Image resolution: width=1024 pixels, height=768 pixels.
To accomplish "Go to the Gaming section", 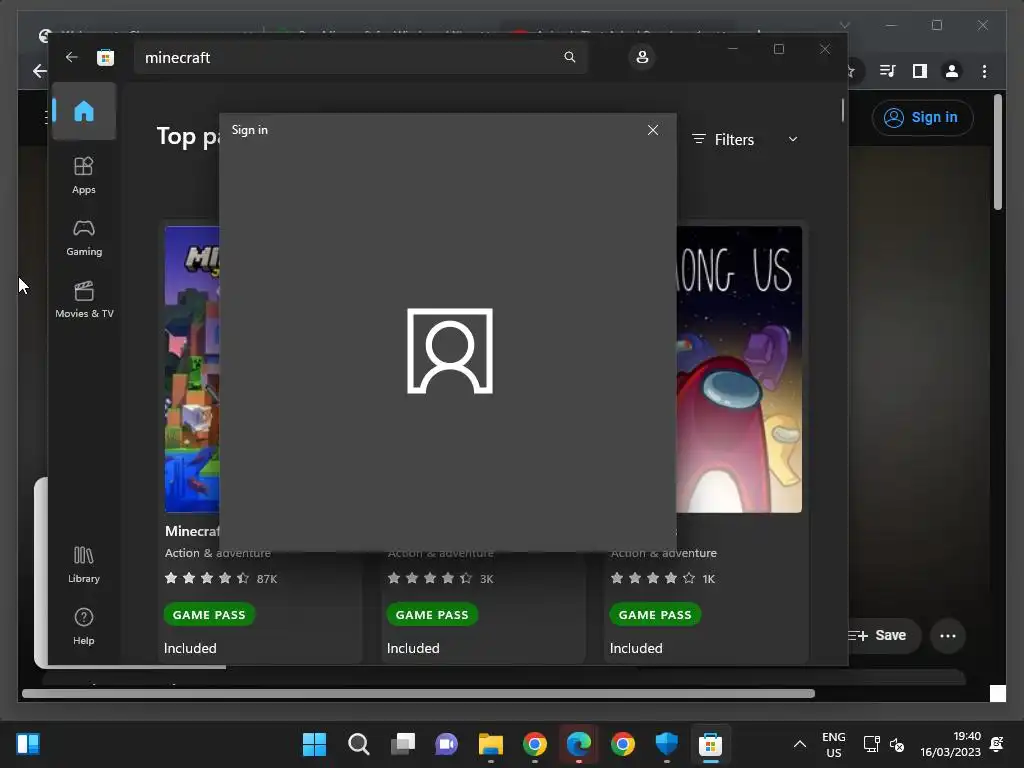I will 84,238.
